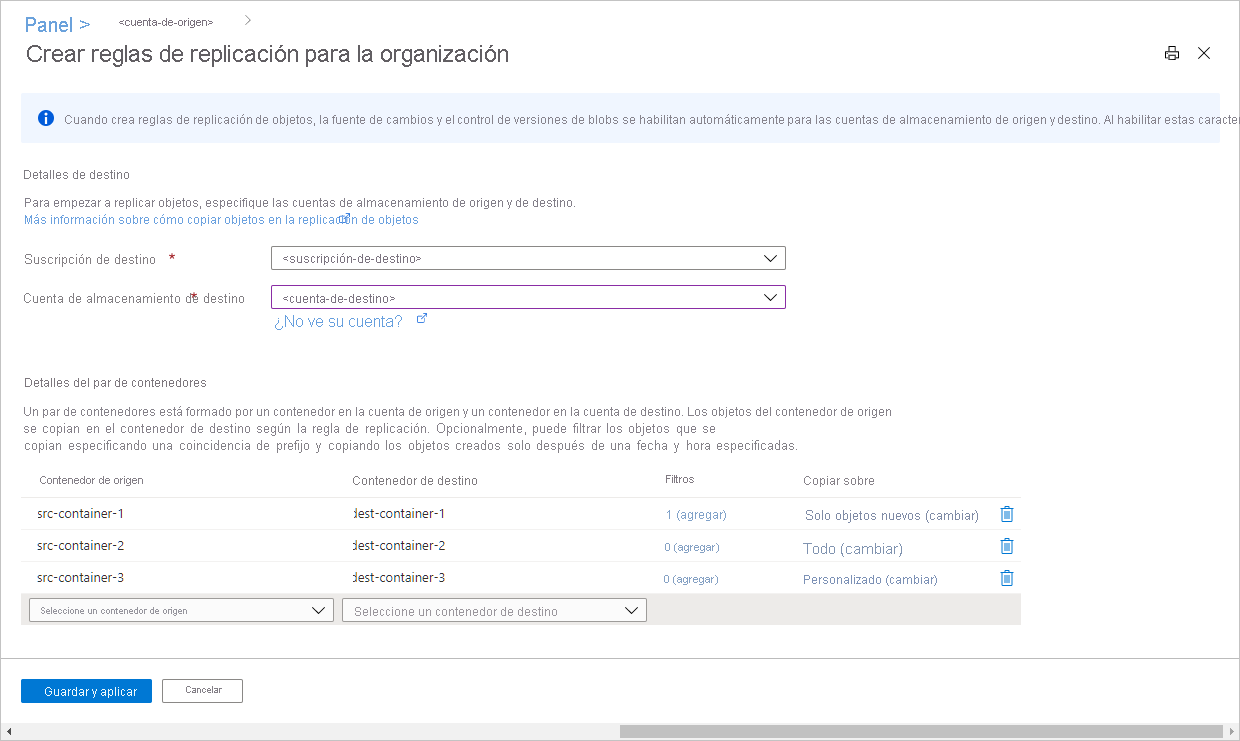Click the Guardar y aplicar button
Screen dimensions: 1240x741
pos(86,690)
